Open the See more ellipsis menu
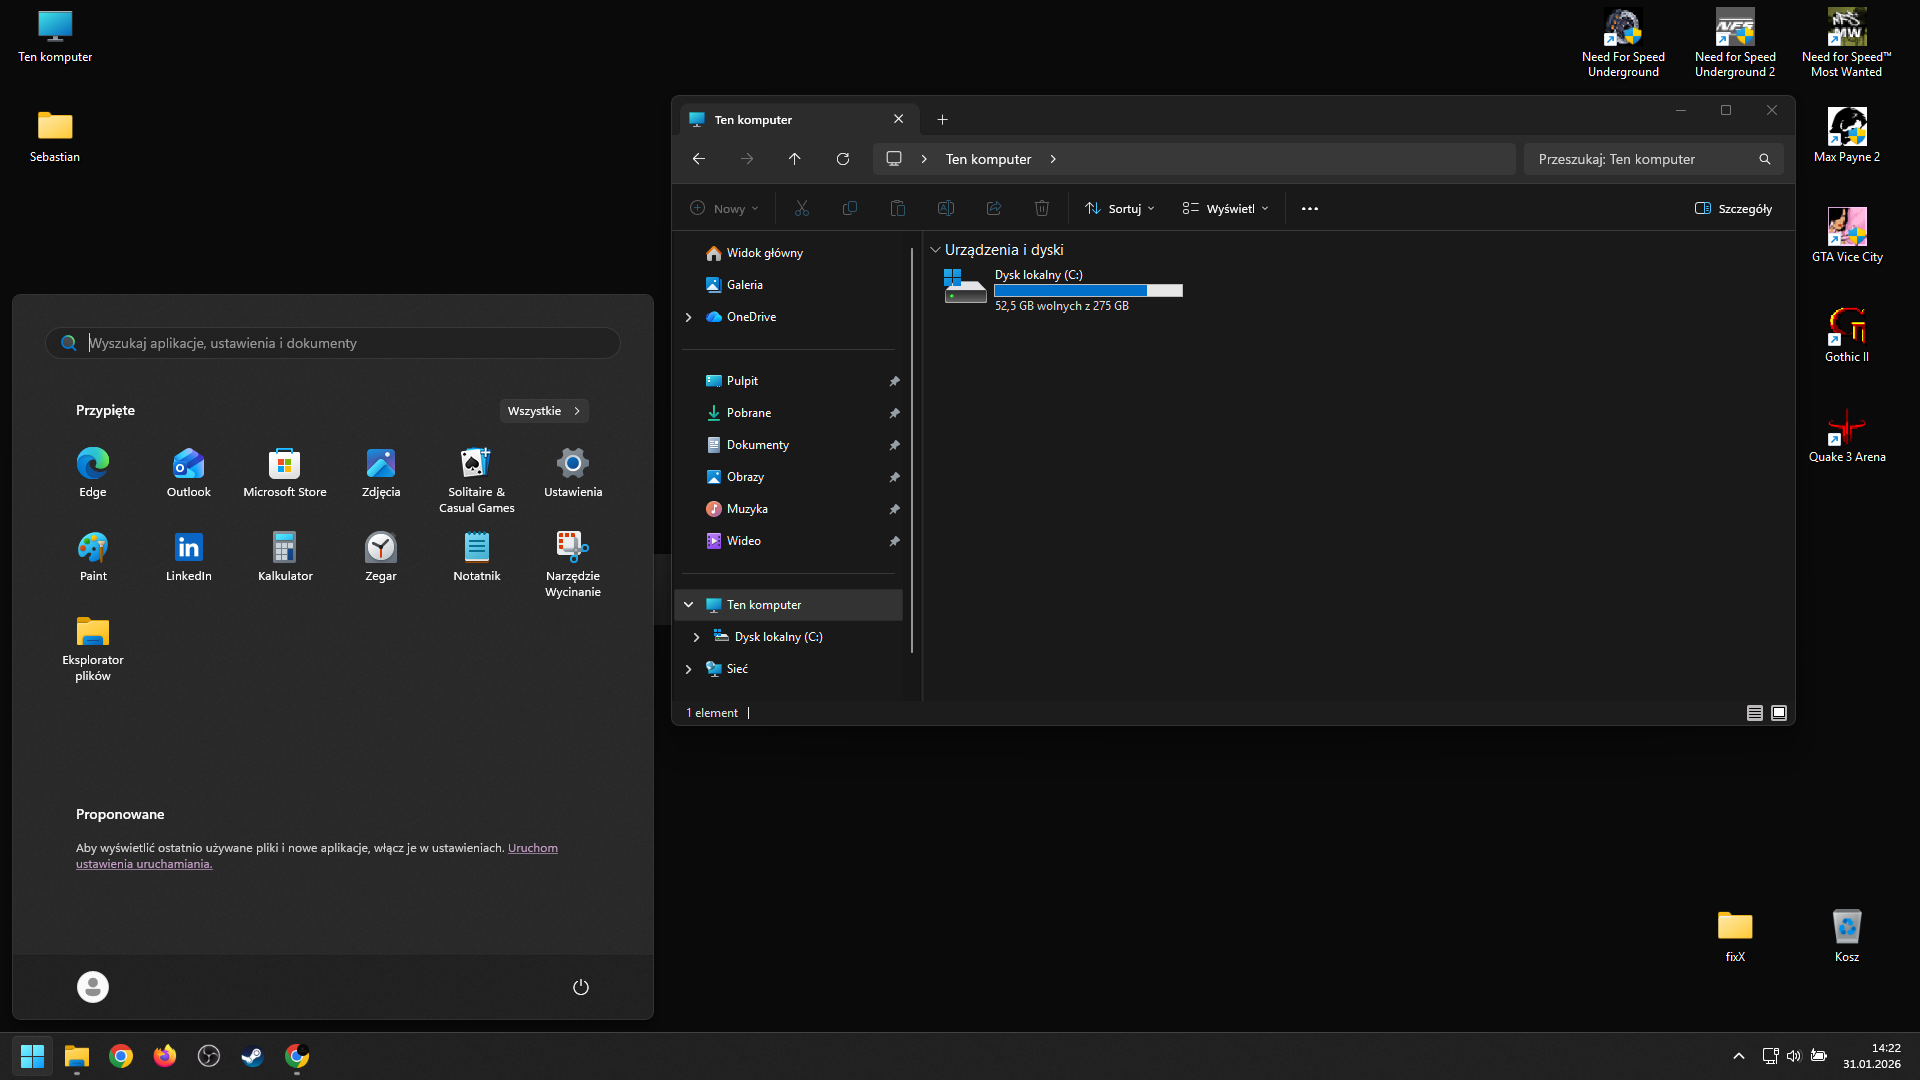 [x=1310, y=209]
